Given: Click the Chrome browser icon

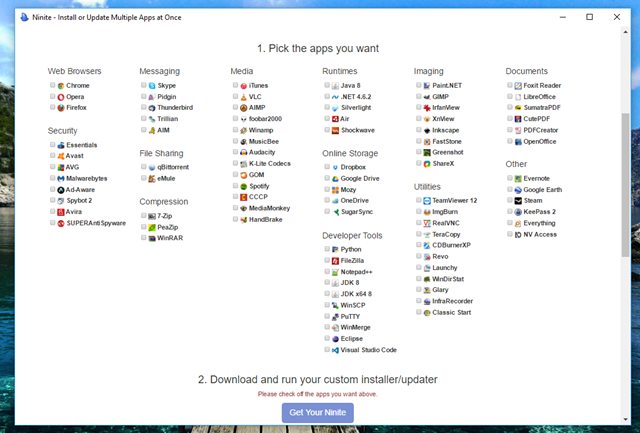Looking at the screenshot, I should pyautogui.click(x=61, y=86).
